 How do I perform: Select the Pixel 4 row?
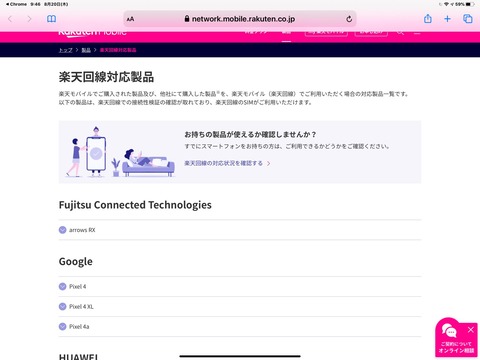240,287
